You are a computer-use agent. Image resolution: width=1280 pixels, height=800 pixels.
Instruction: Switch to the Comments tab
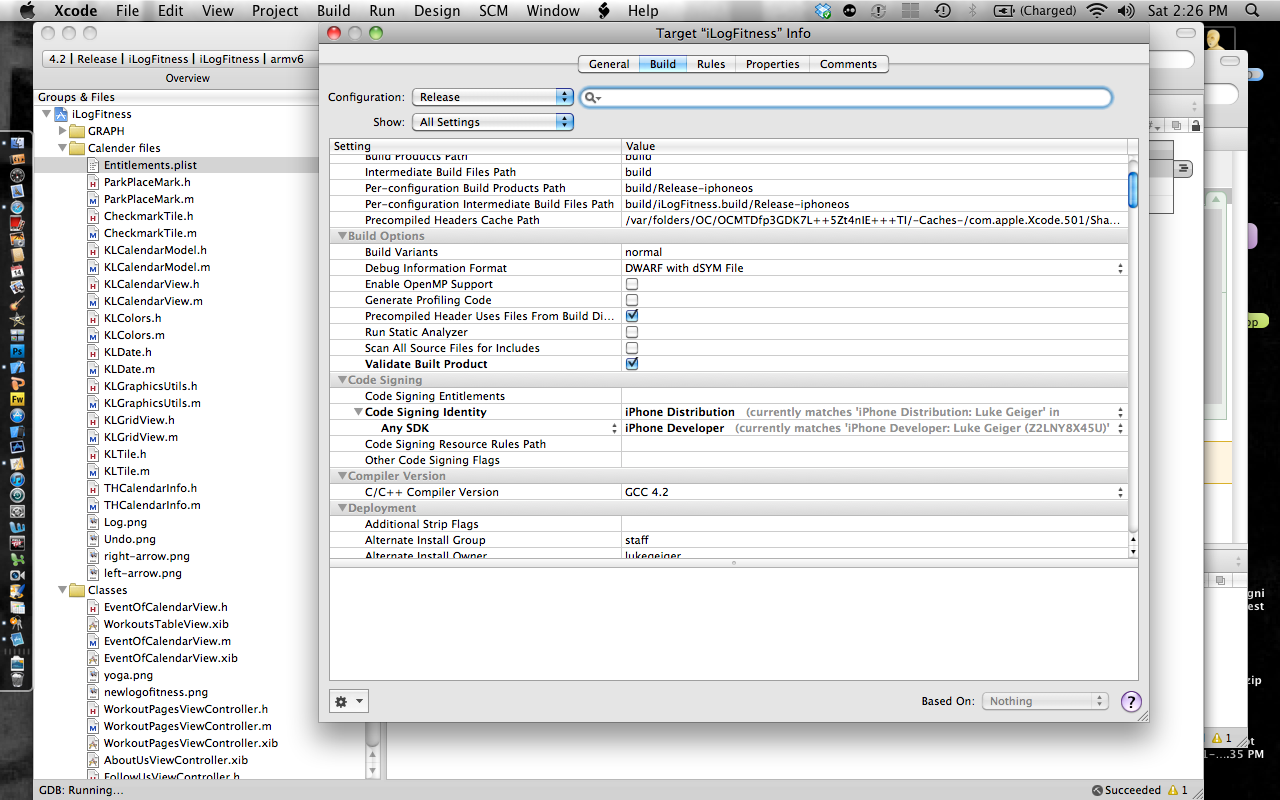click(848, 64)
